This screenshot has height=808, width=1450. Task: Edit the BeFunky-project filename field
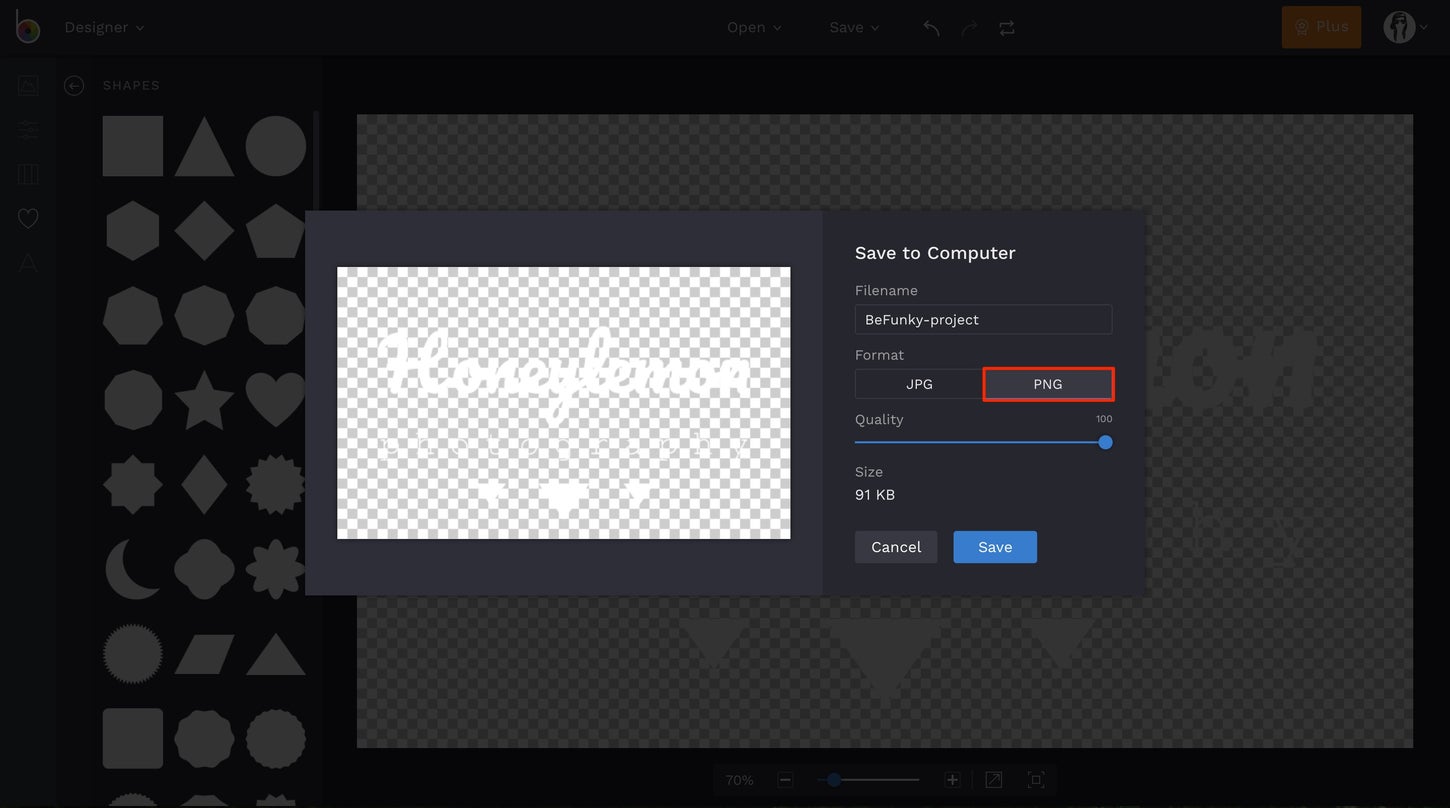(x=983, y=319)
